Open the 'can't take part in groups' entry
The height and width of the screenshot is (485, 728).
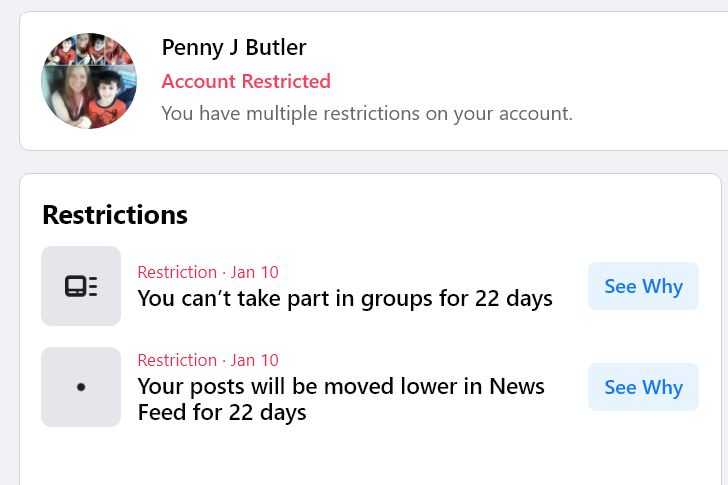(x=345, y=298)
